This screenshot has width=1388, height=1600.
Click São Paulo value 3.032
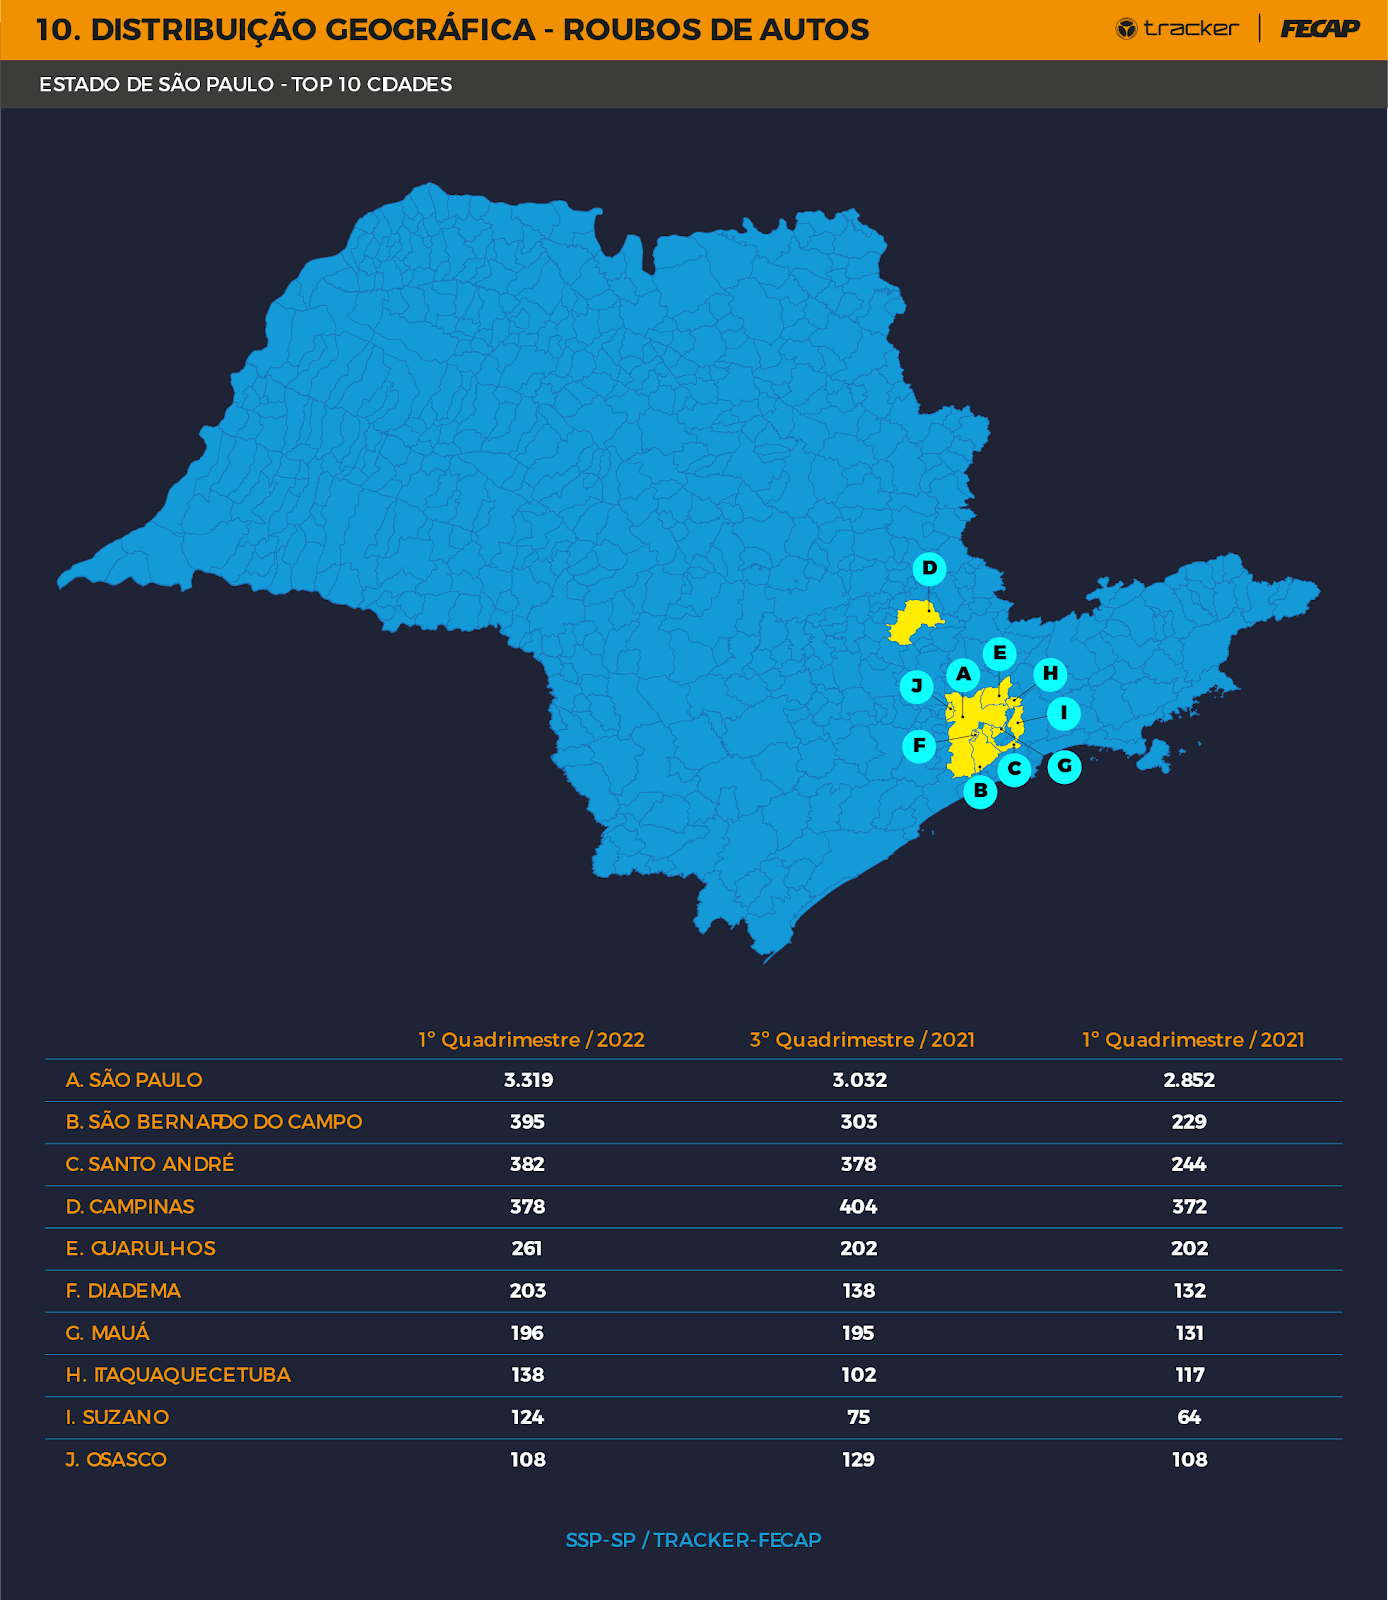[859, 1080]
